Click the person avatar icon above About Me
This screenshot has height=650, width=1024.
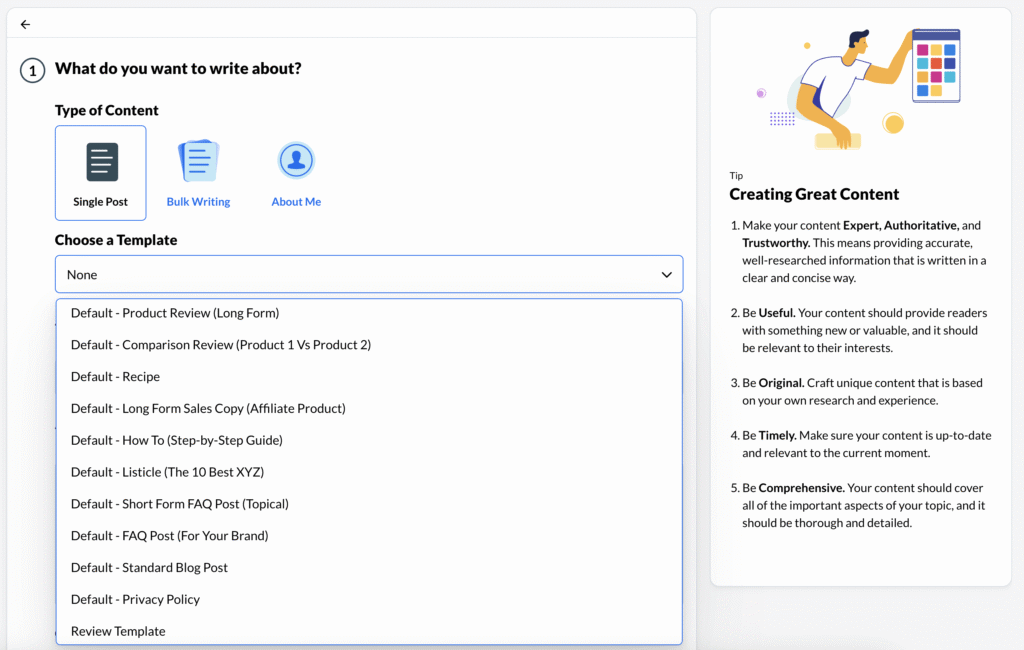click(x=296, y=158)
